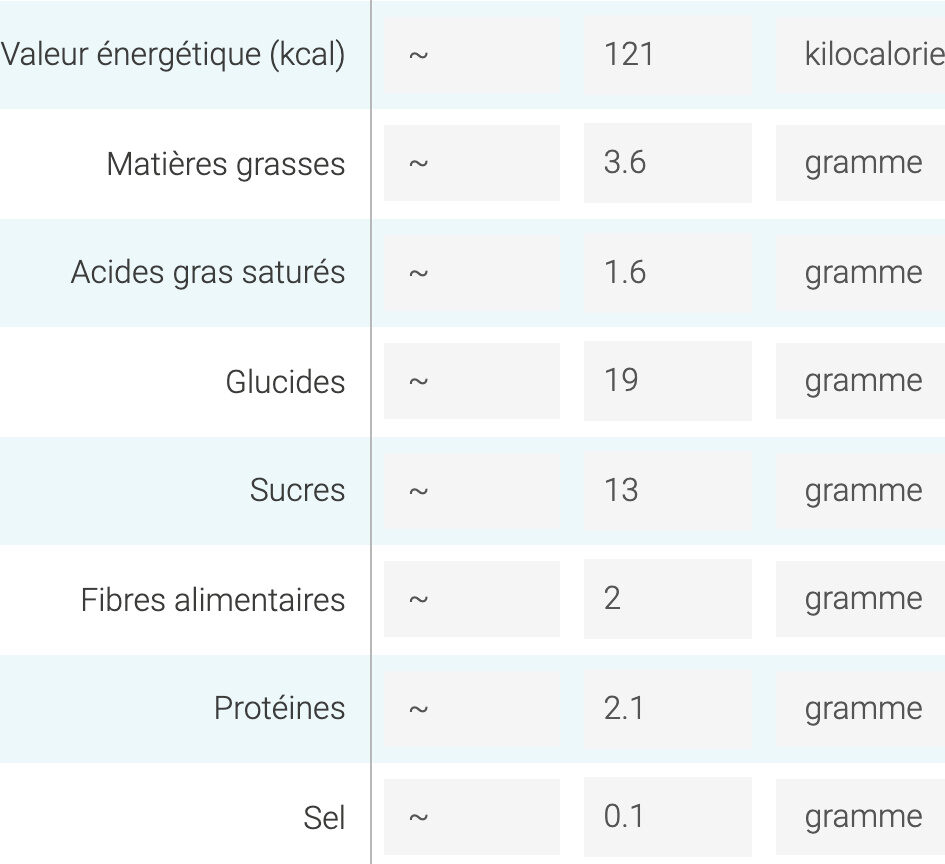The height and width of the screenshot is (864, 945).
Task: Click the ~ modifier for Acides gras saturés
Action: (x=471, y=272)
